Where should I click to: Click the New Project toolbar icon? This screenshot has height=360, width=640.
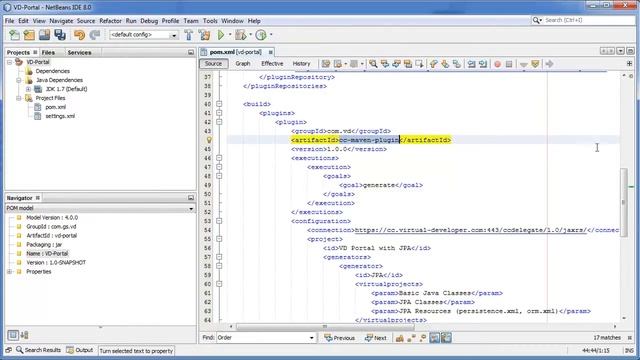(x=29, y=35)
